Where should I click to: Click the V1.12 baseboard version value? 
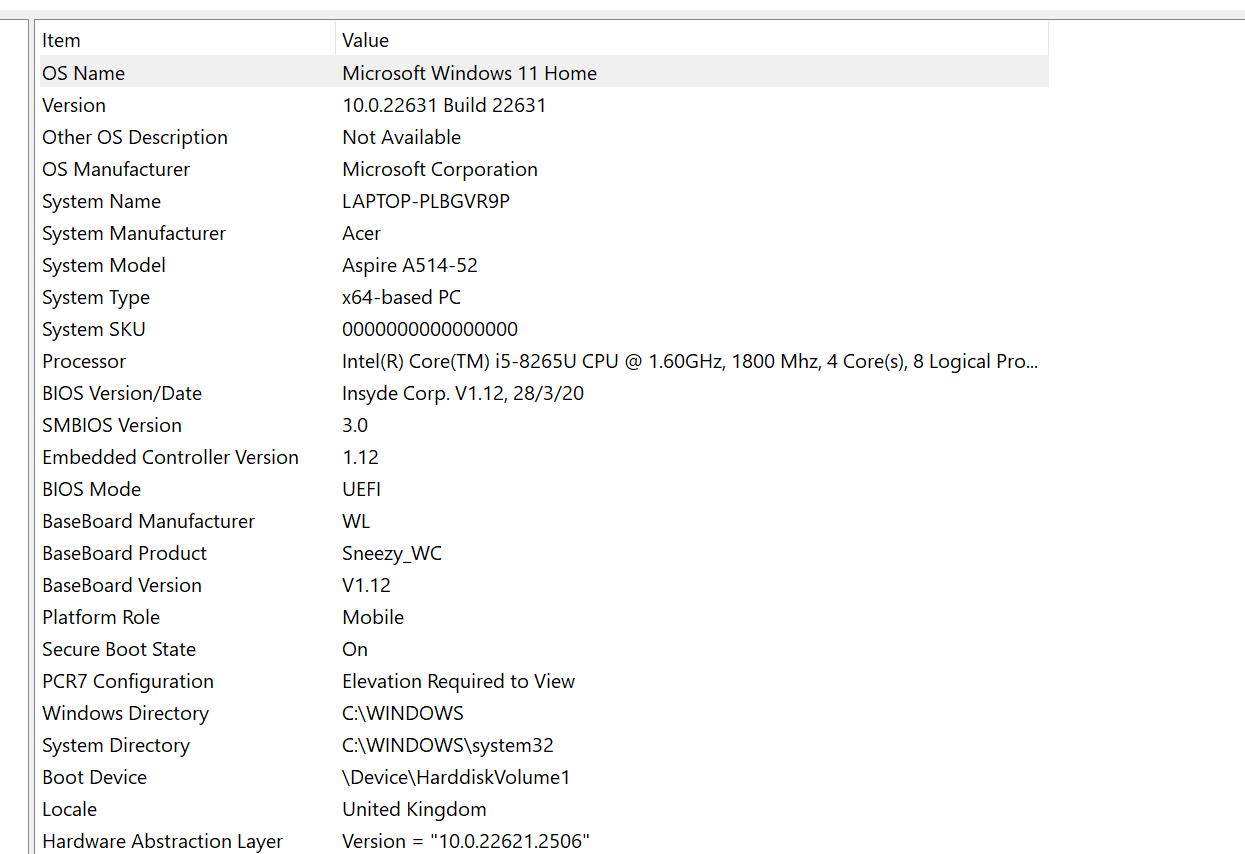[x=366, y=585]
